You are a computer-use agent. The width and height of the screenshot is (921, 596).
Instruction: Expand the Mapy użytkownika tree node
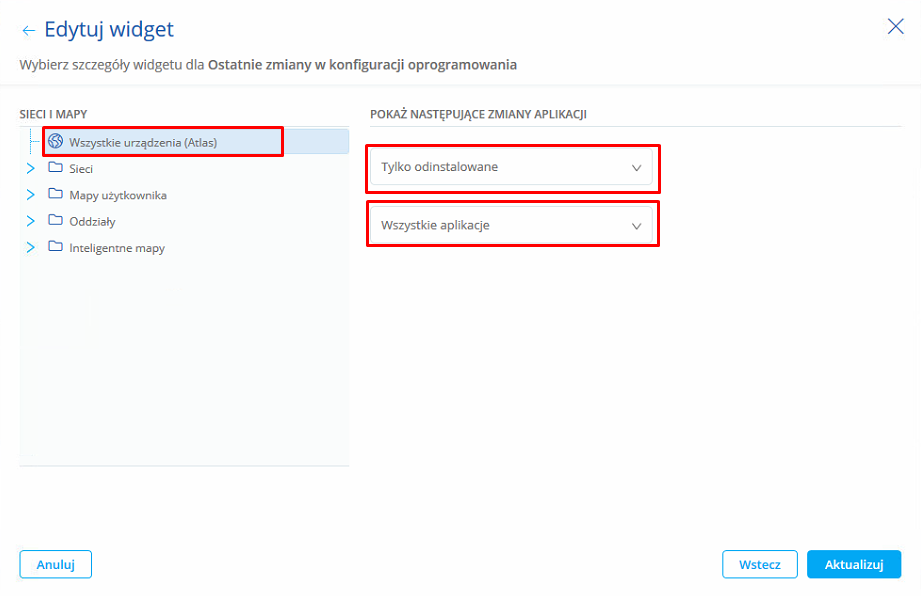[x=30, y=195]
